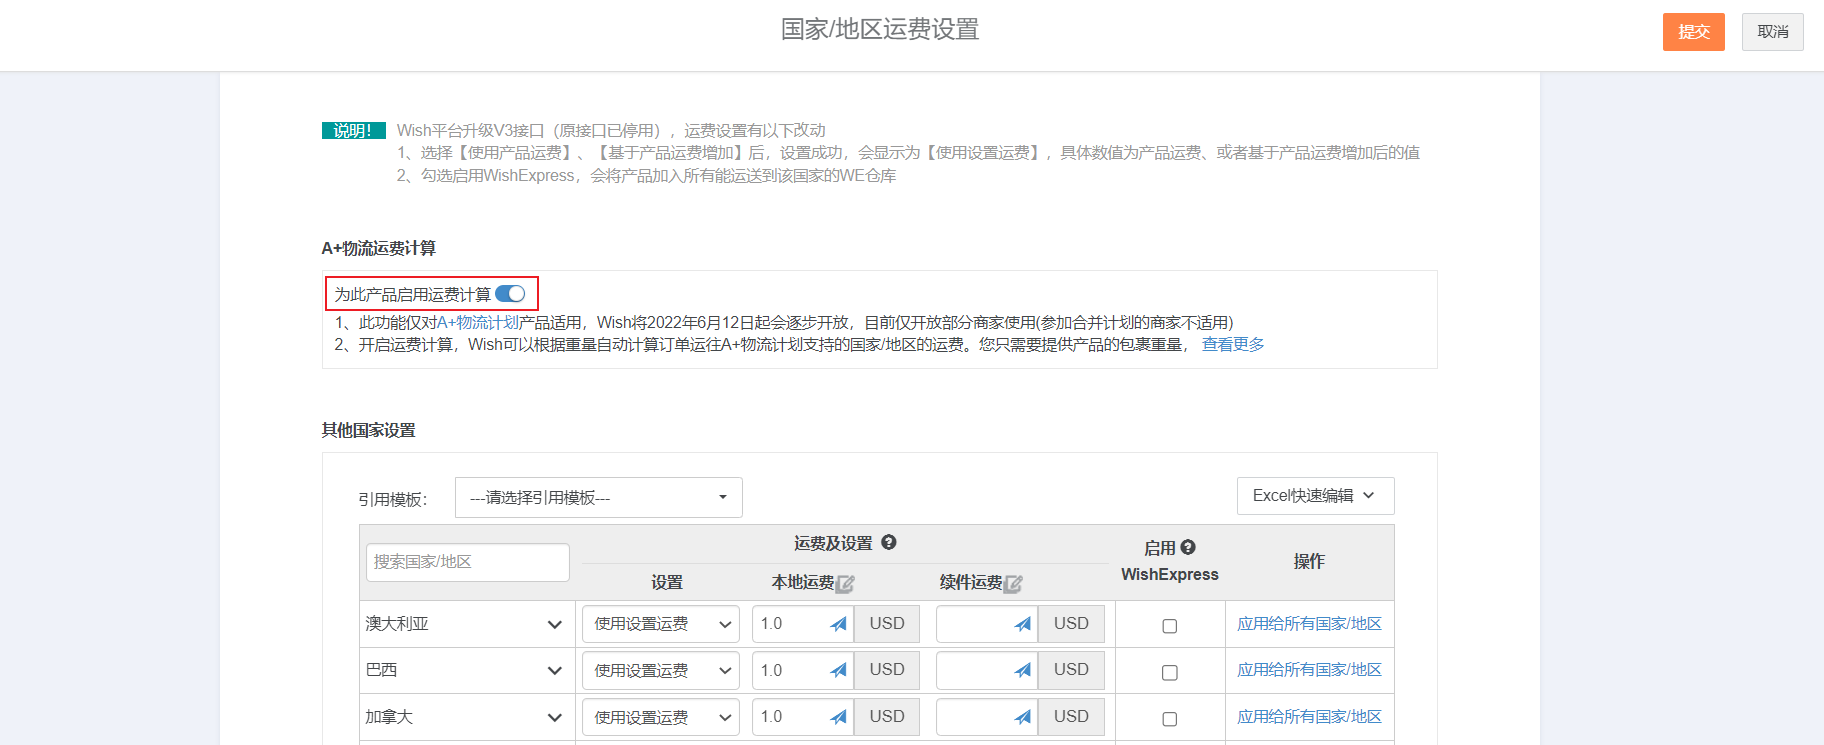
Task: Check the WishExpress box for 巴西
Action: 1169,672
